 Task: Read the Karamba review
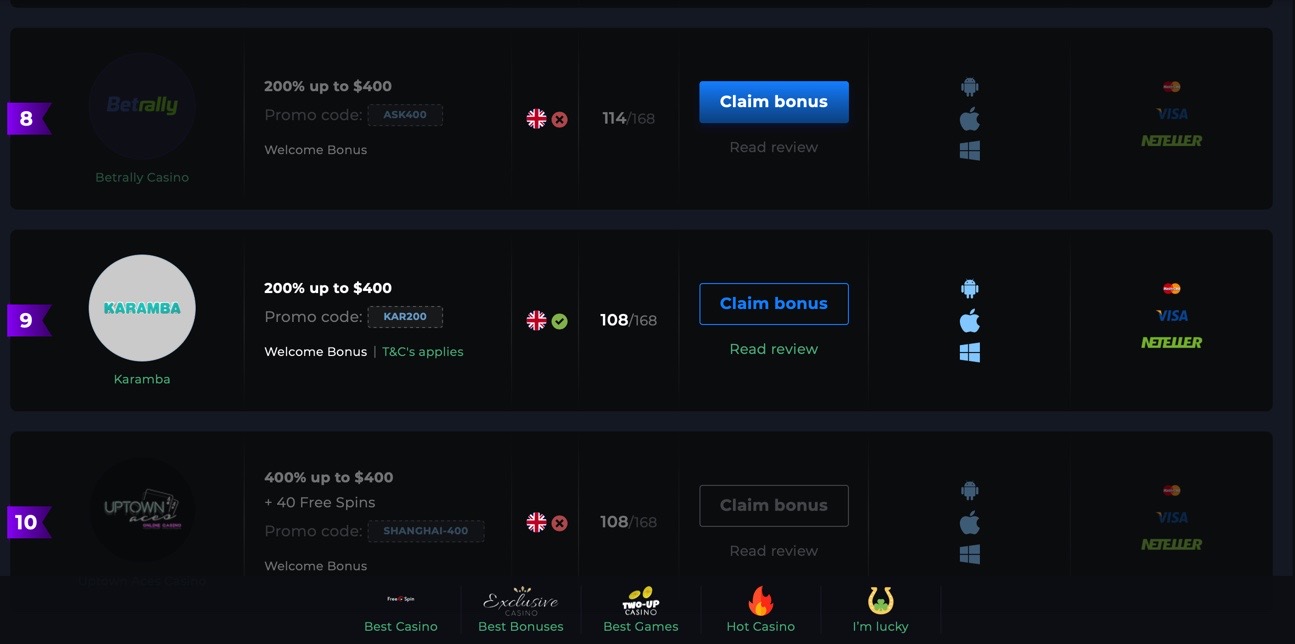[x=774, y=349]
